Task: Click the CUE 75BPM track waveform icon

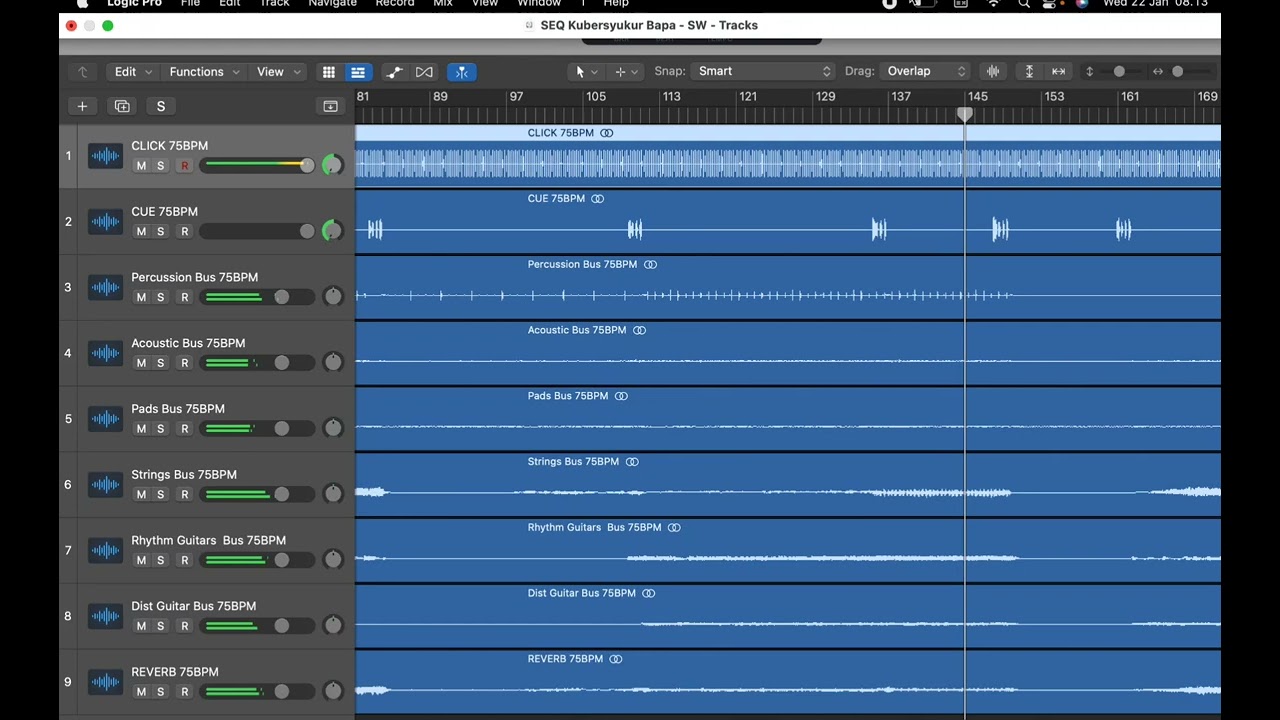Action: coord(105,222)
